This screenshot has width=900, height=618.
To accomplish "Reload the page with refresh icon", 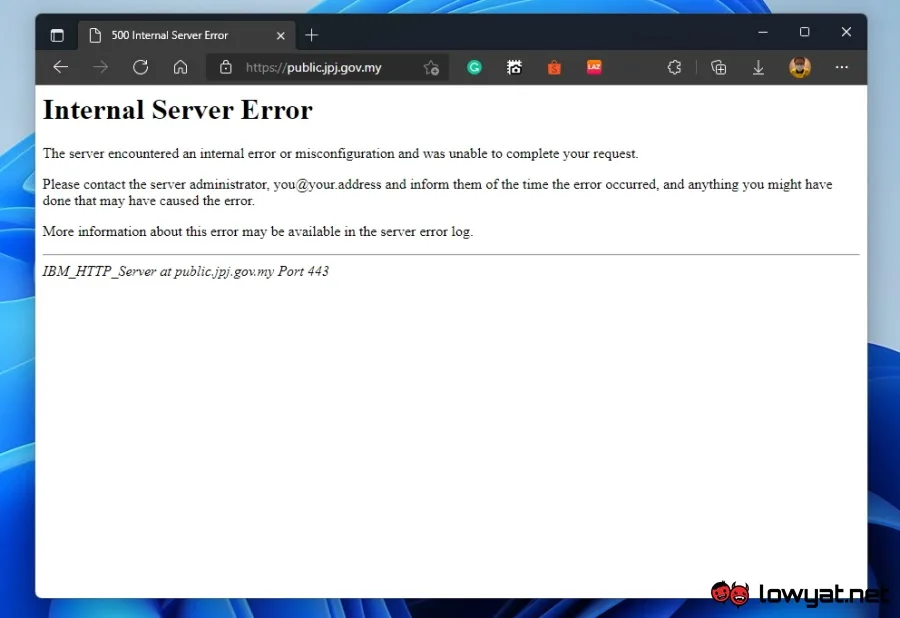I will point(141,67).
